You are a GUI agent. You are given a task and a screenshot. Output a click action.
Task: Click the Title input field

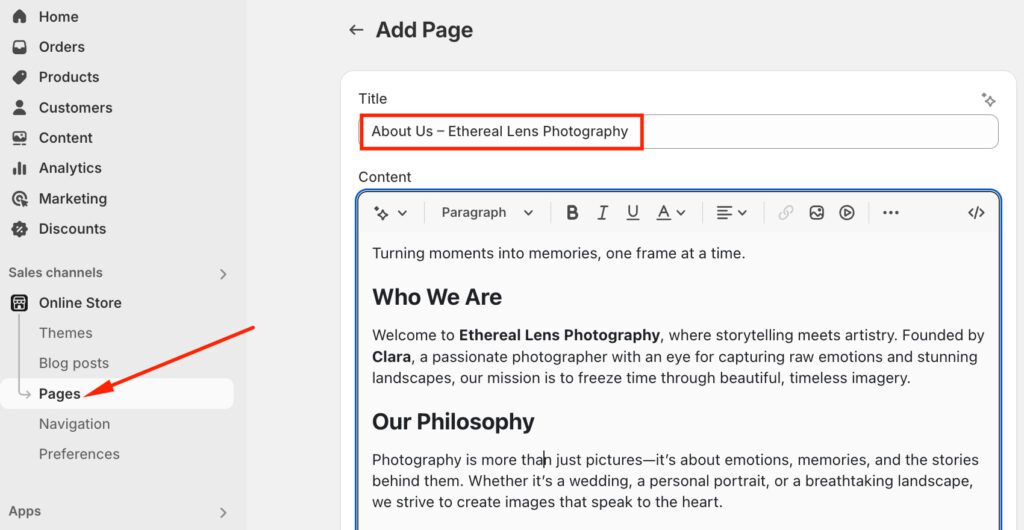(x=800, y=132)
